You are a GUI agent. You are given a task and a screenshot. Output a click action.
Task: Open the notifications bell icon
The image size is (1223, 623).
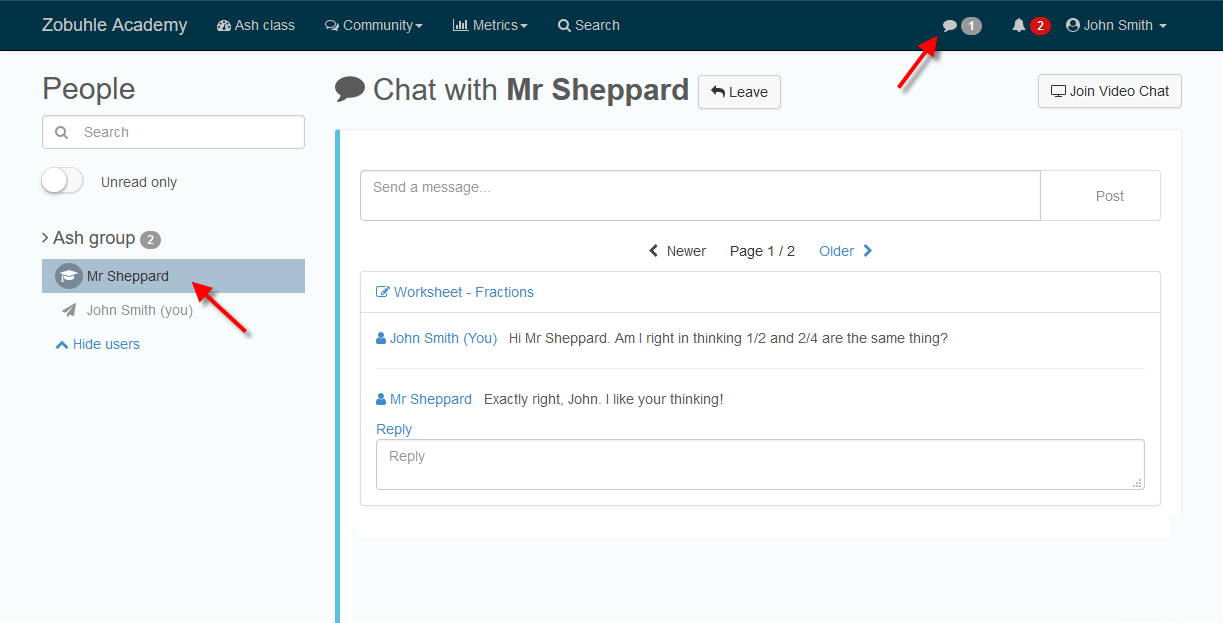1018,26
